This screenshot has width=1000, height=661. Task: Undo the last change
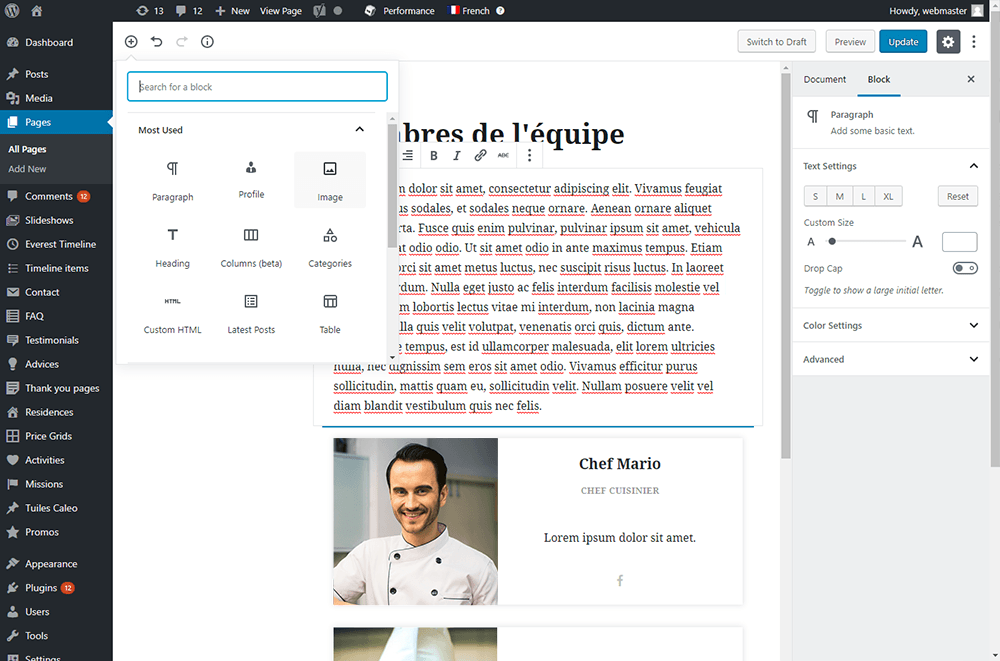point(156,41)
